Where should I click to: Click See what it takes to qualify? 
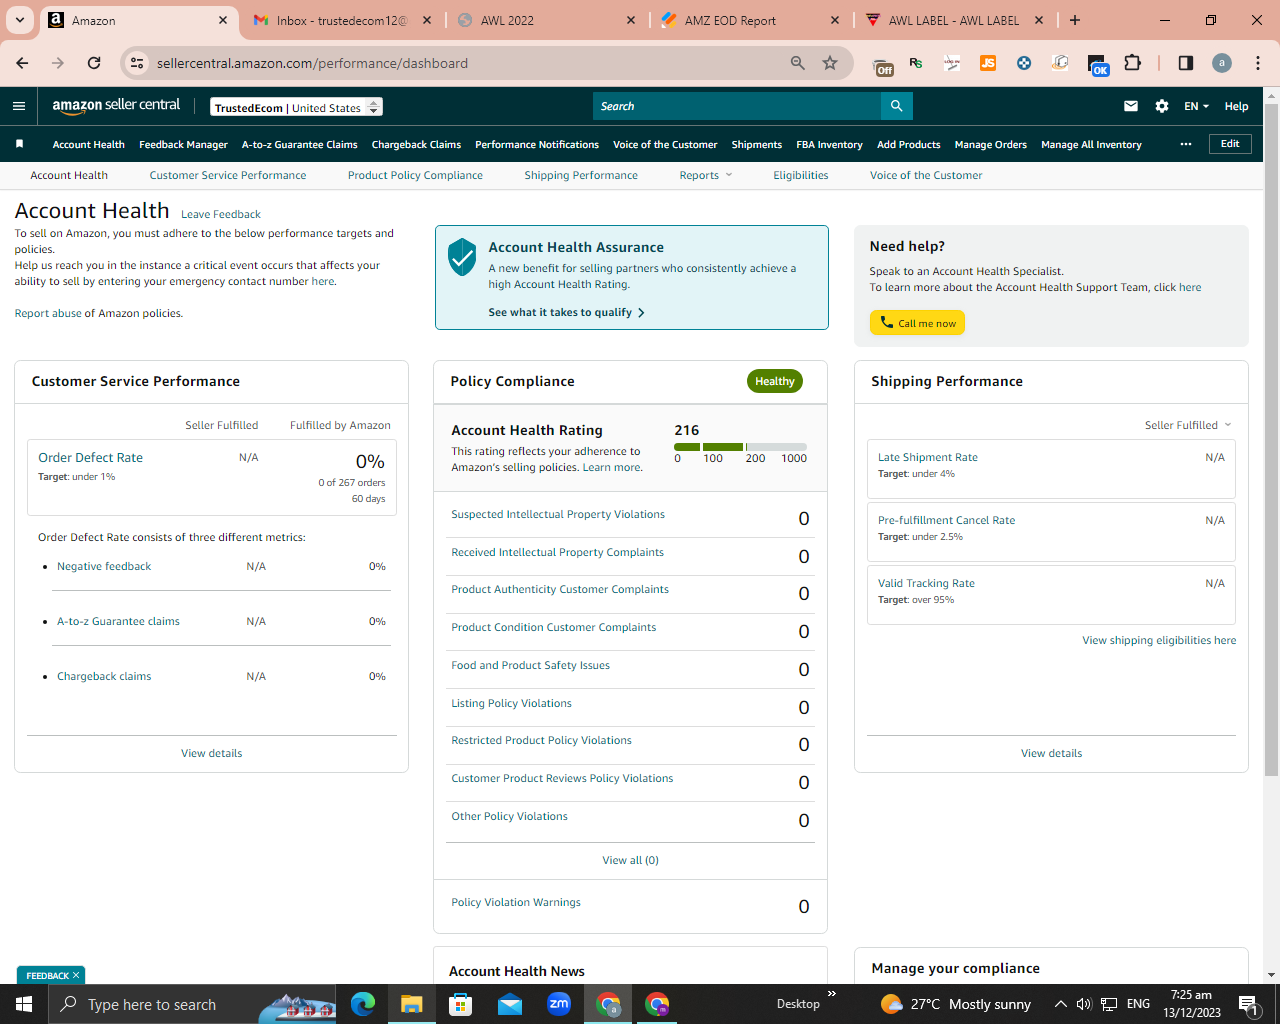click(566, 312)
